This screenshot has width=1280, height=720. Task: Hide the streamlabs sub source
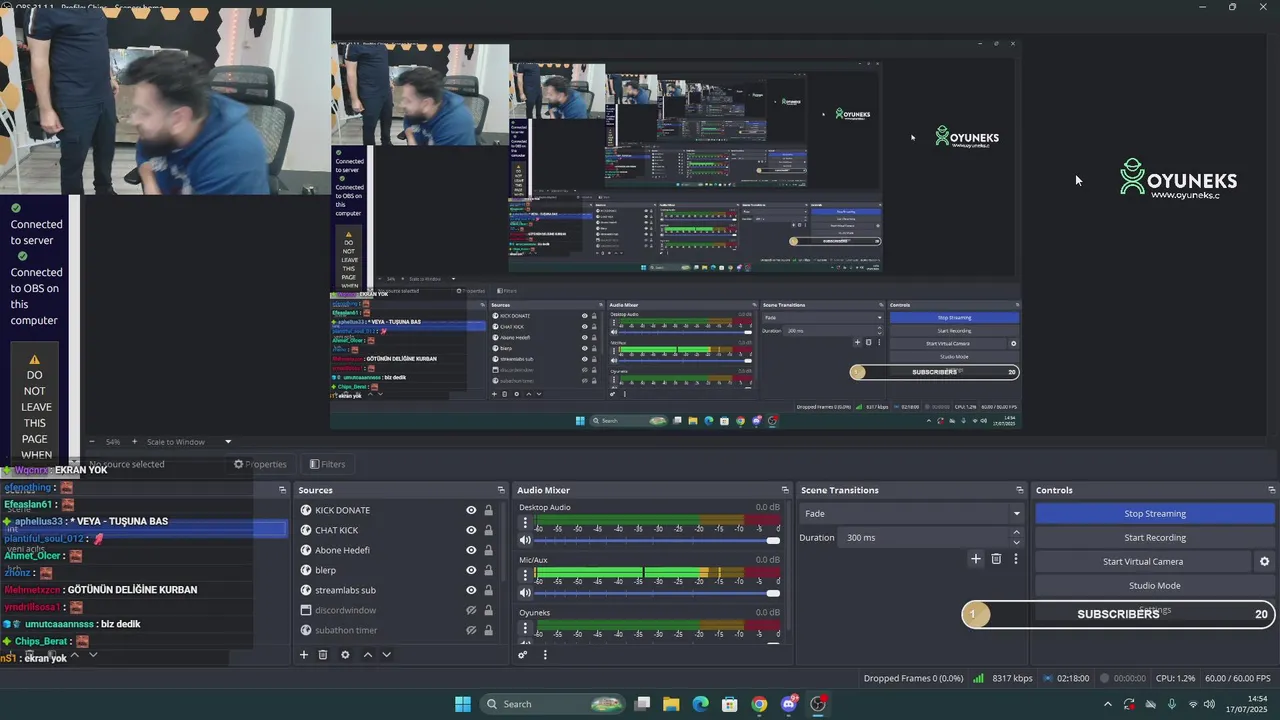(471, 590)
